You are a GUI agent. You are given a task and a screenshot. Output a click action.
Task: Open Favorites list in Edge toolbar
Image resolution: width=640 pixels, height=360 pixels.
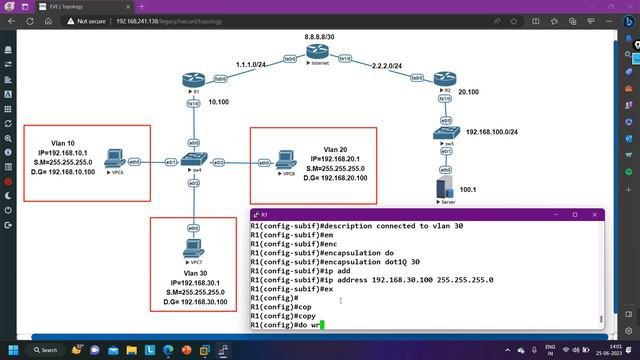pos(554,21)
